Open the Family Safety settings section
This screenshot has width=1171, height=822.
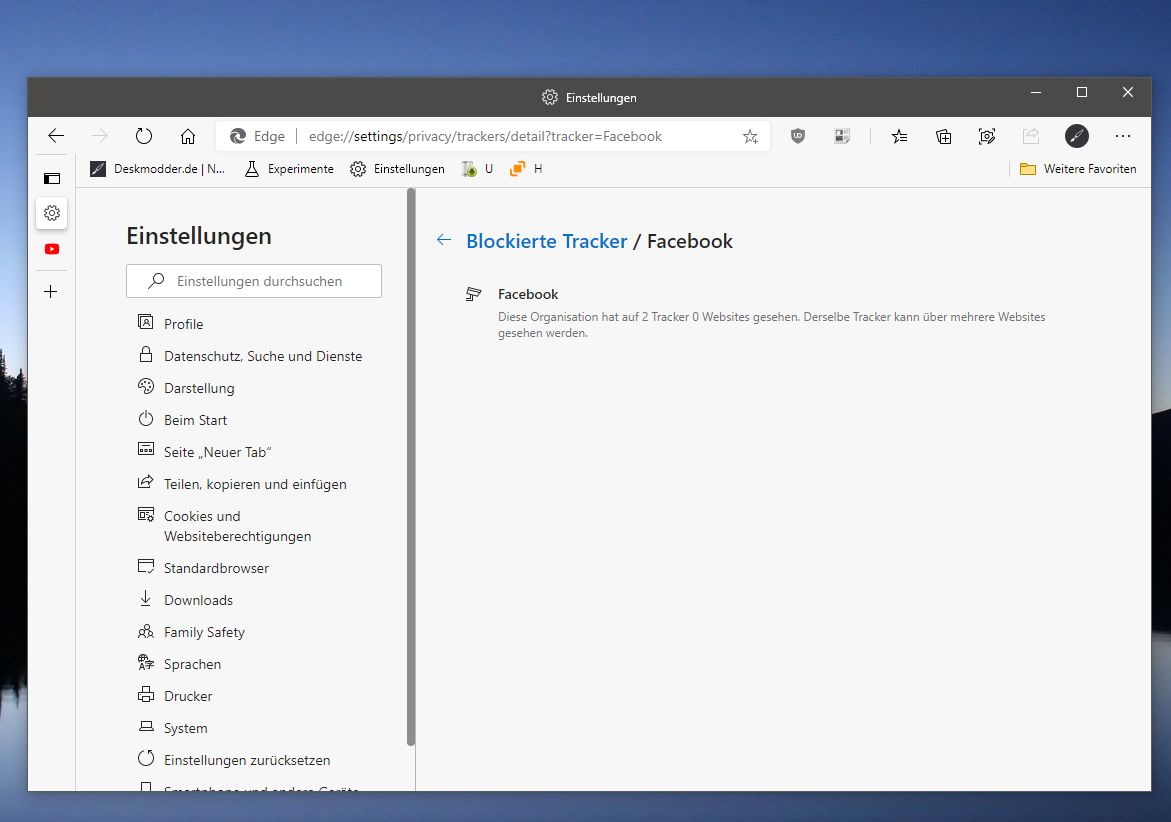[205, 632]
